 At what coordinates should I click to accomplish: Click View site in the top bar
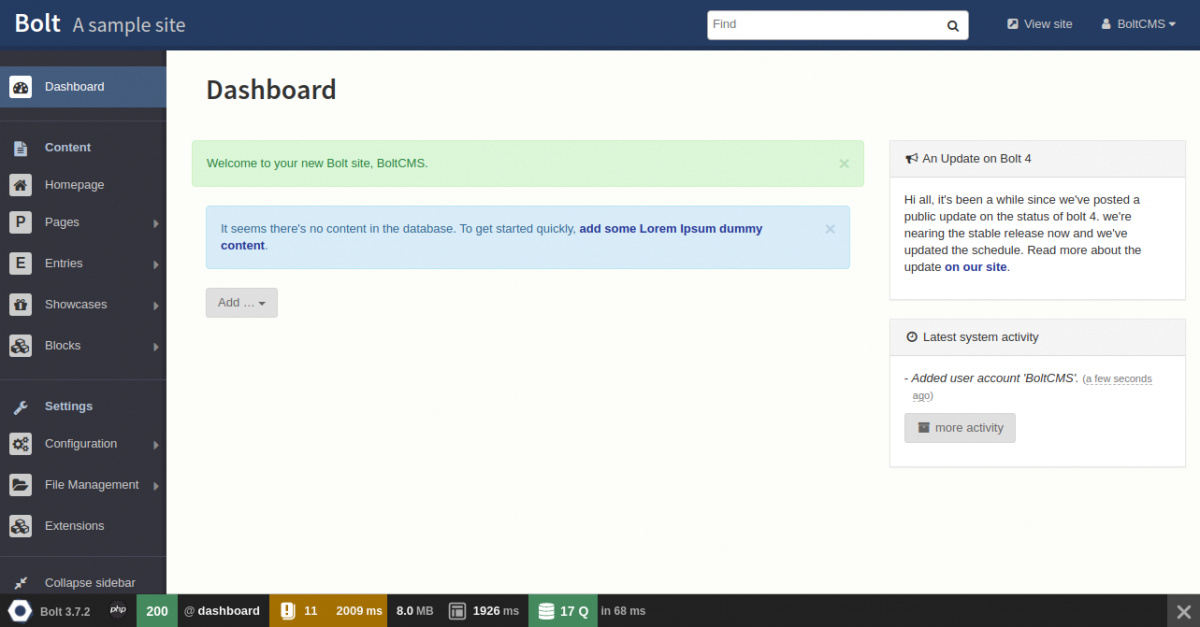coord(1039,23)
